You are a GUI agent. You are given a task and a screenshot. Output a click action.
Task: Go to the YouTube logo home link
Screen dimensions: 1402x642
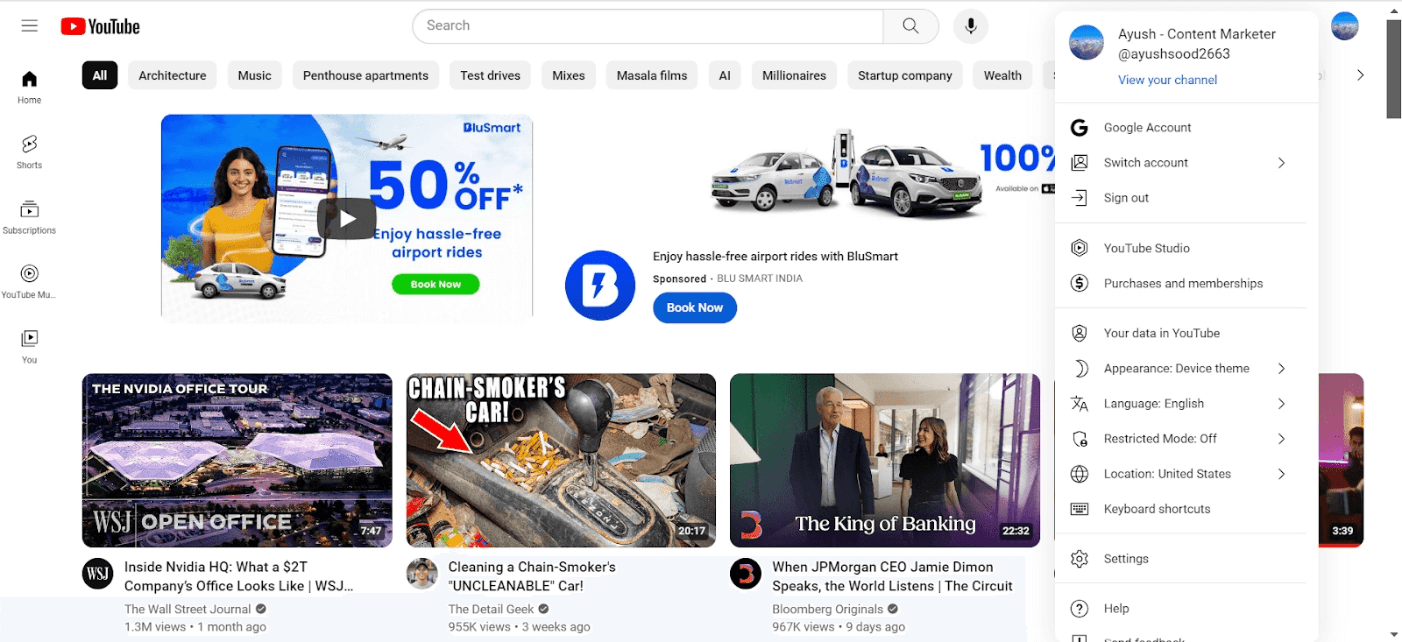tap(100, 26)
